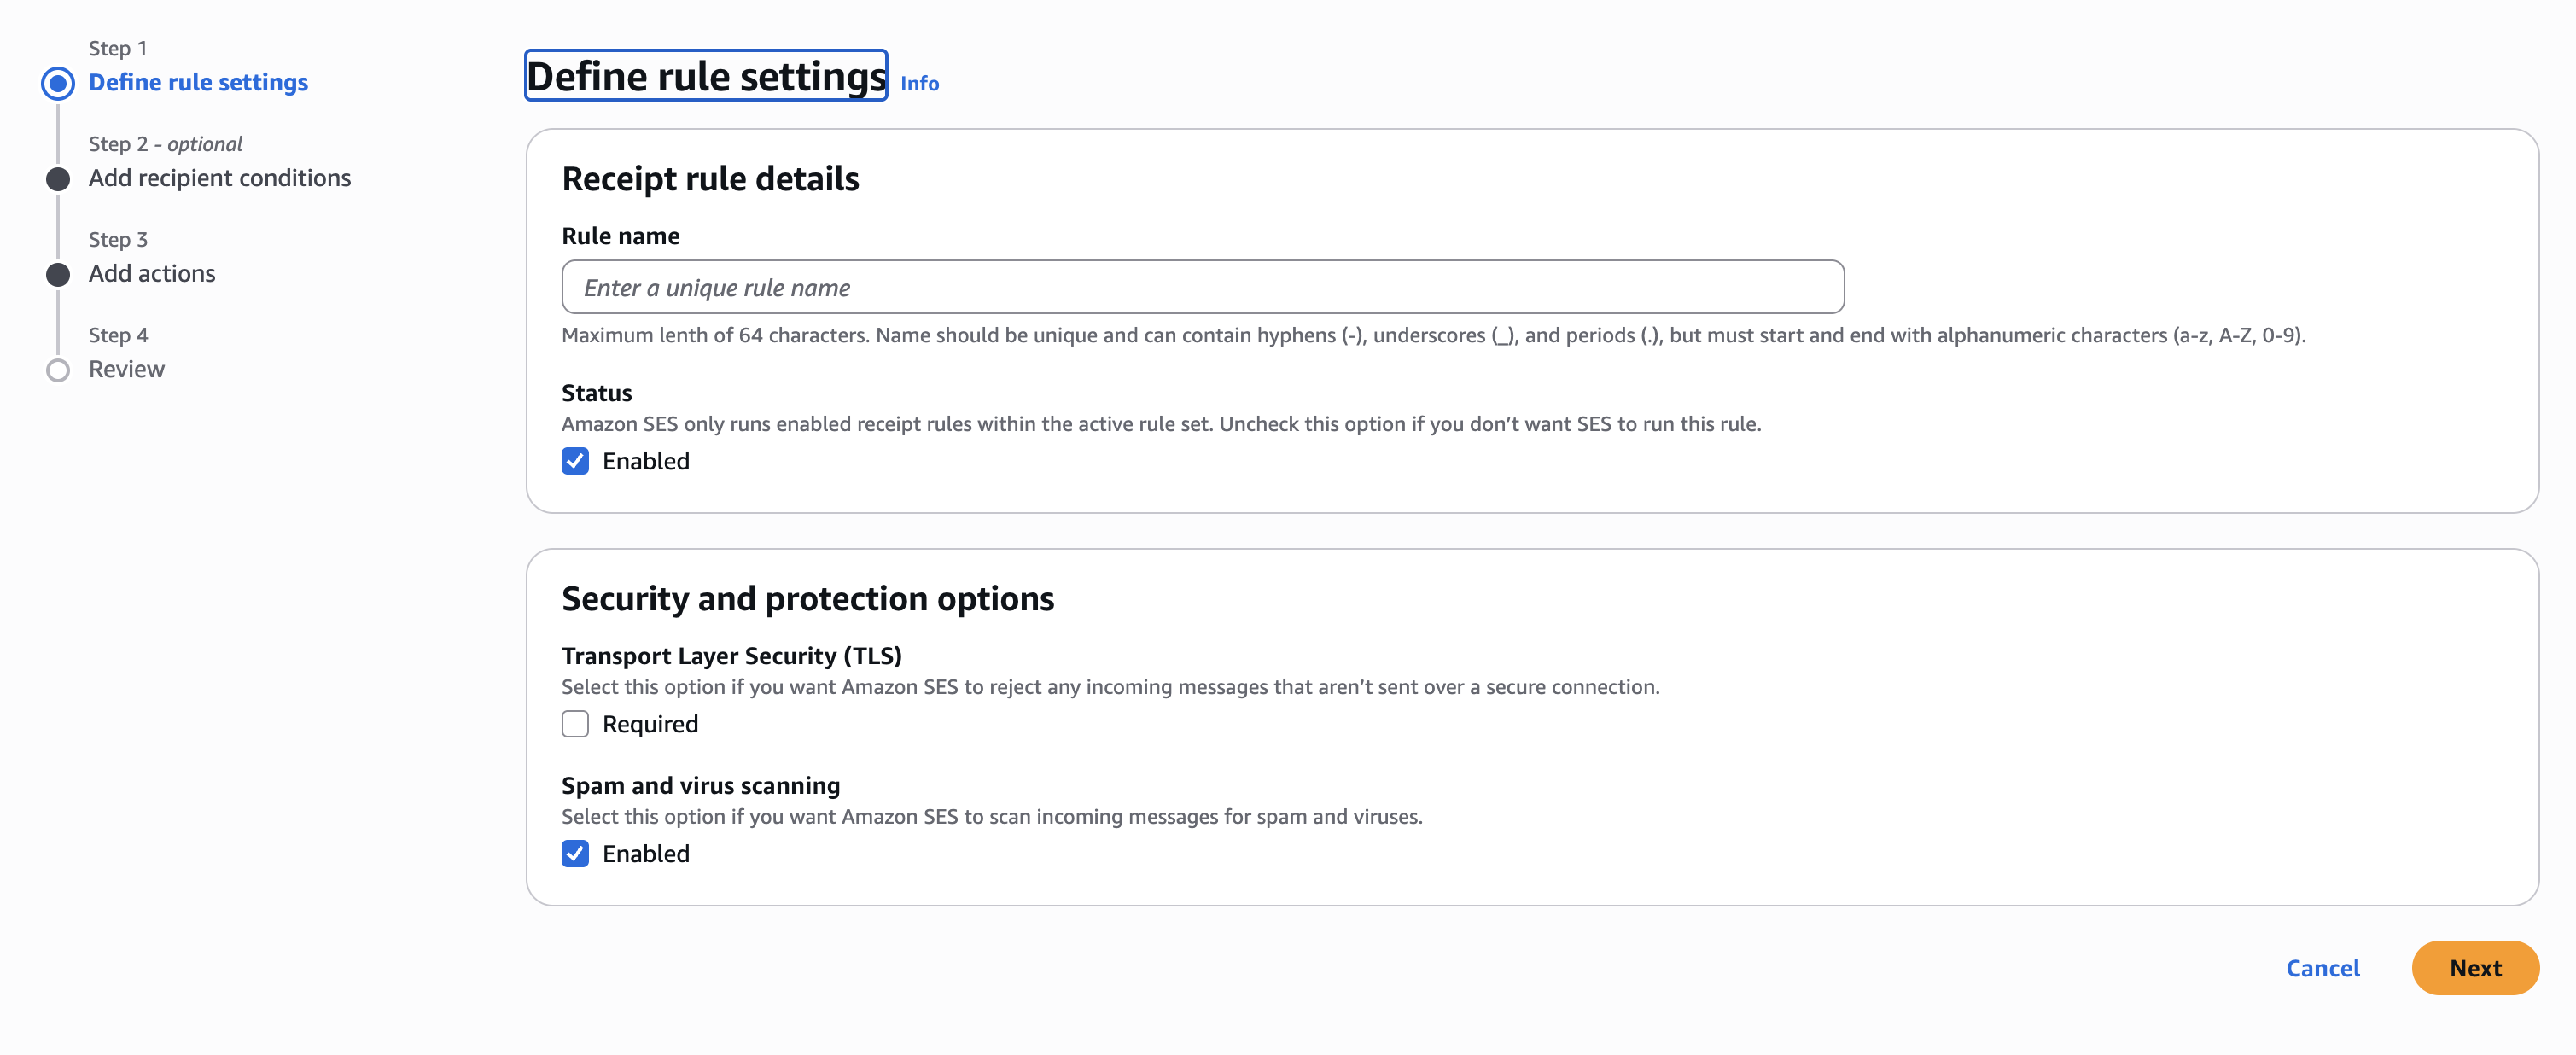Click the Cancel link
Viewport: 2576px width, 1055px height.
pyautogui.click(x=2322, y=968)
